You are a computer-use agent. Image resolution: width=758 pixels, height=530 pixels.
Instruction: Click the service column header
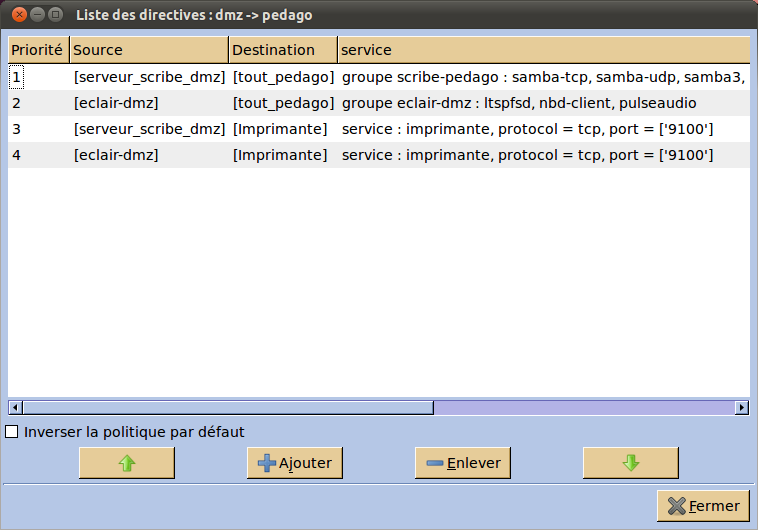544,50
